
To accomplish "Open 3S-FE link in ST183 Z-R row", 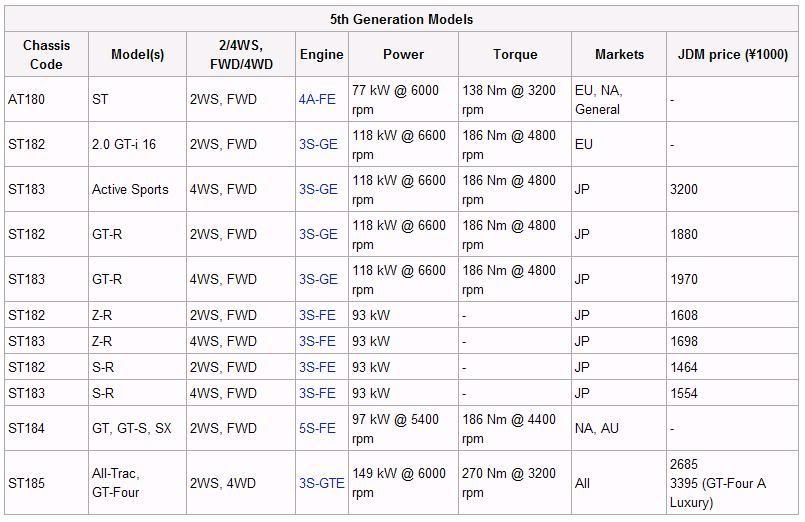I will (x=317, y=341).
